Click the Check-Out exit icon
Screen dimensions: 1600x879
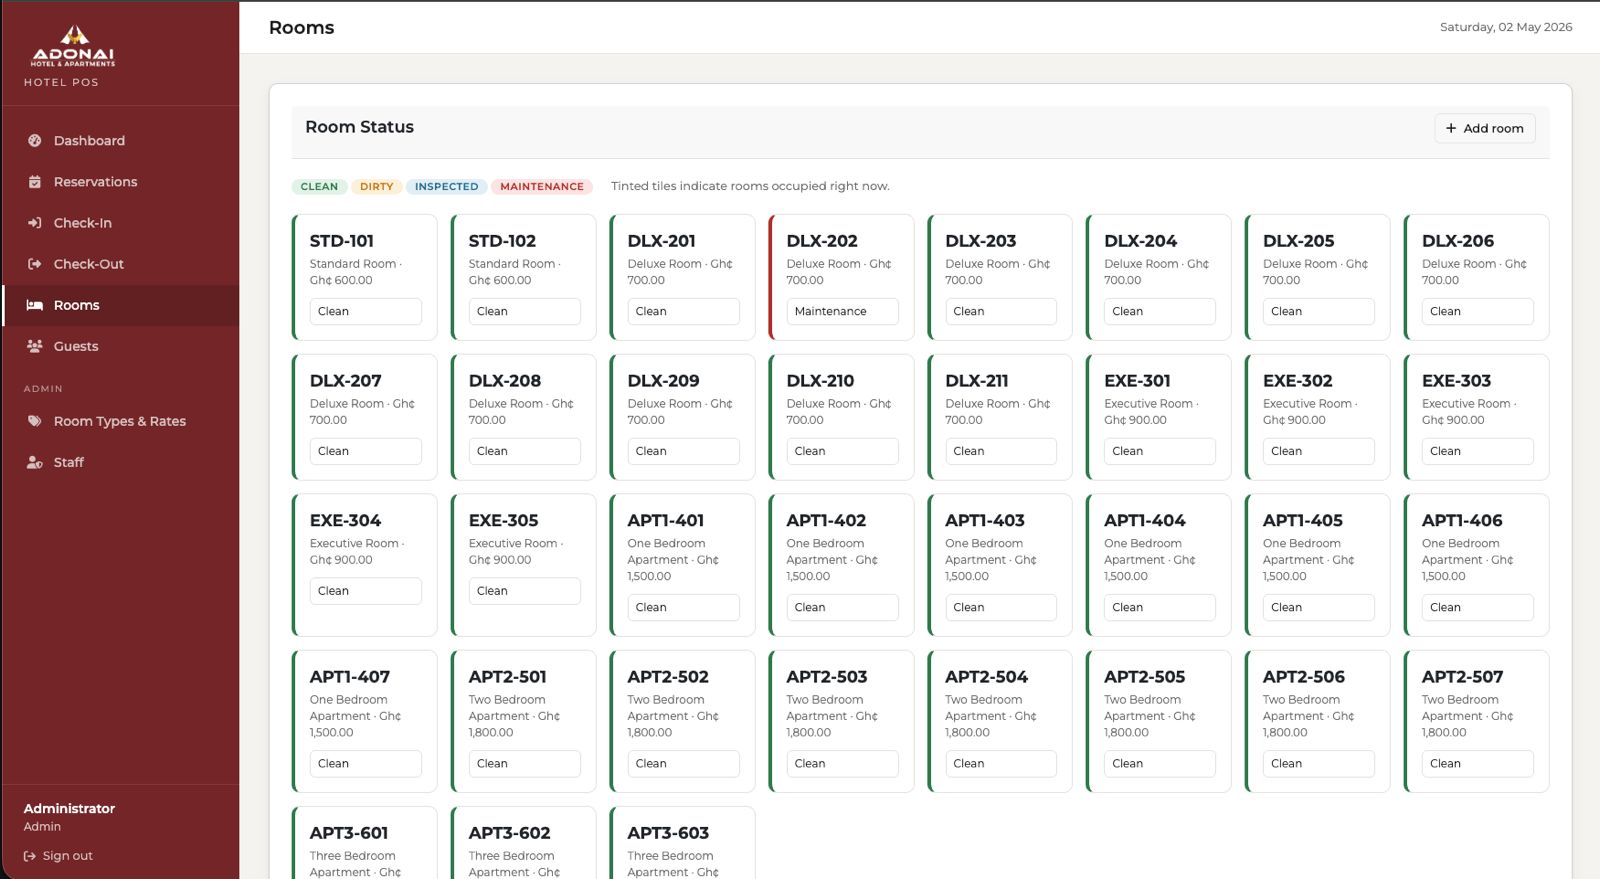(x=35, y=264)
